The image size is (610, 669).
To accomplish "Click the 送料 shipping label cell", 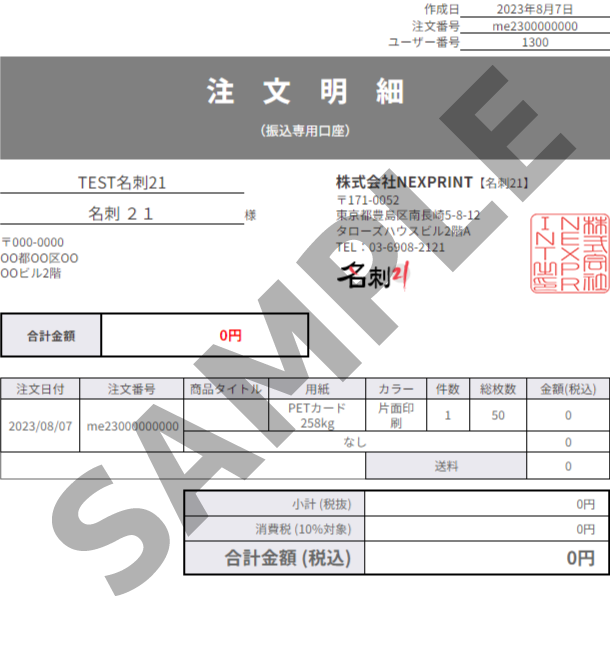I will click(446, 466).
